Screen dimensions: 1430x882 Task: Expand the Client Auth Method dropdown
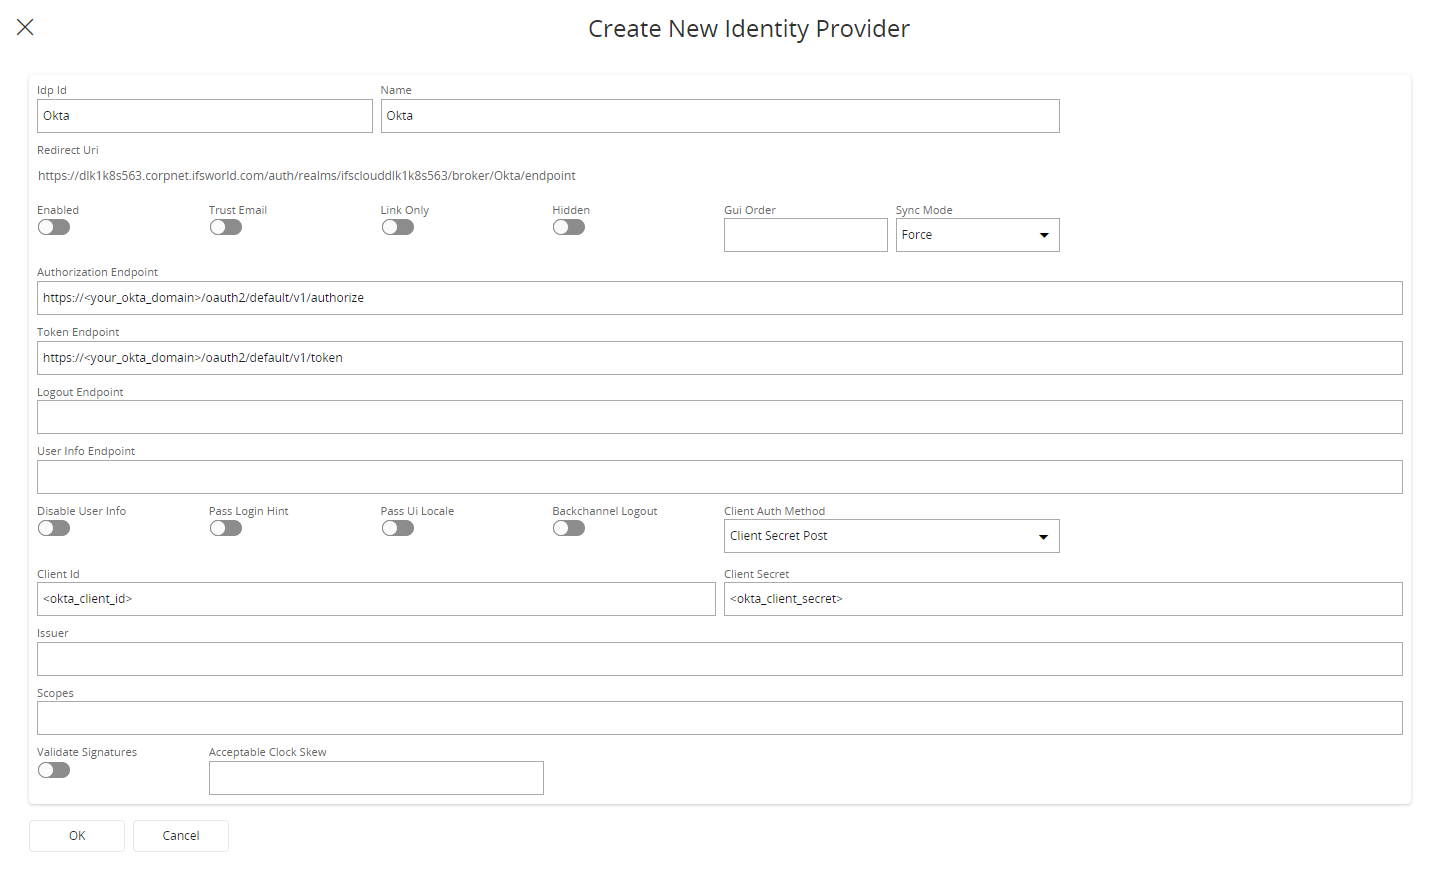point(891,536)
